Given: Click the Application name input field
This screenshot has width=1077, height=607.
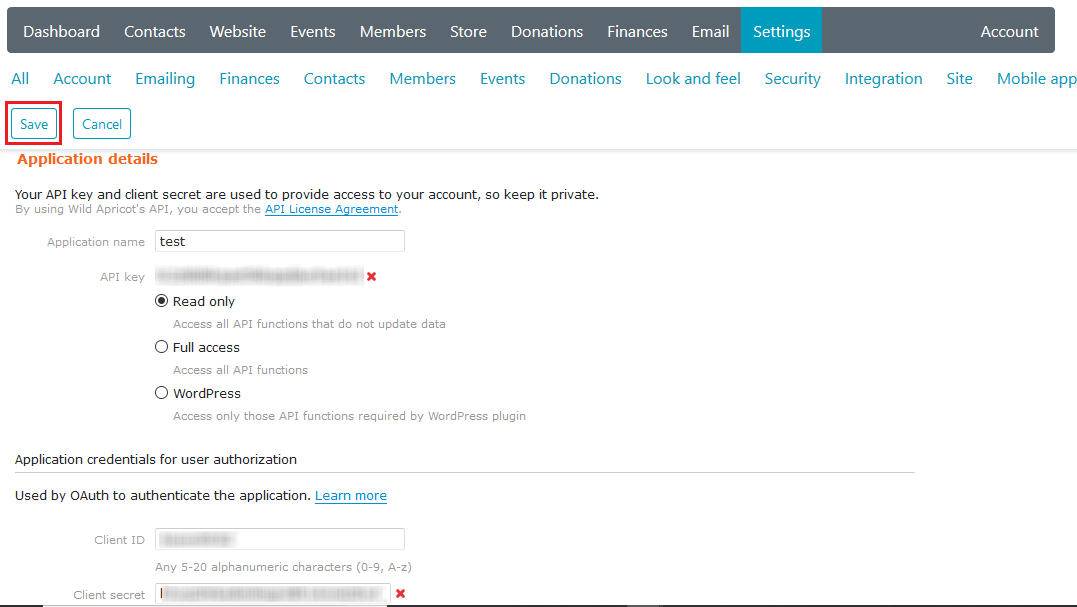Looking at the screenshot, I should point(279,241).
